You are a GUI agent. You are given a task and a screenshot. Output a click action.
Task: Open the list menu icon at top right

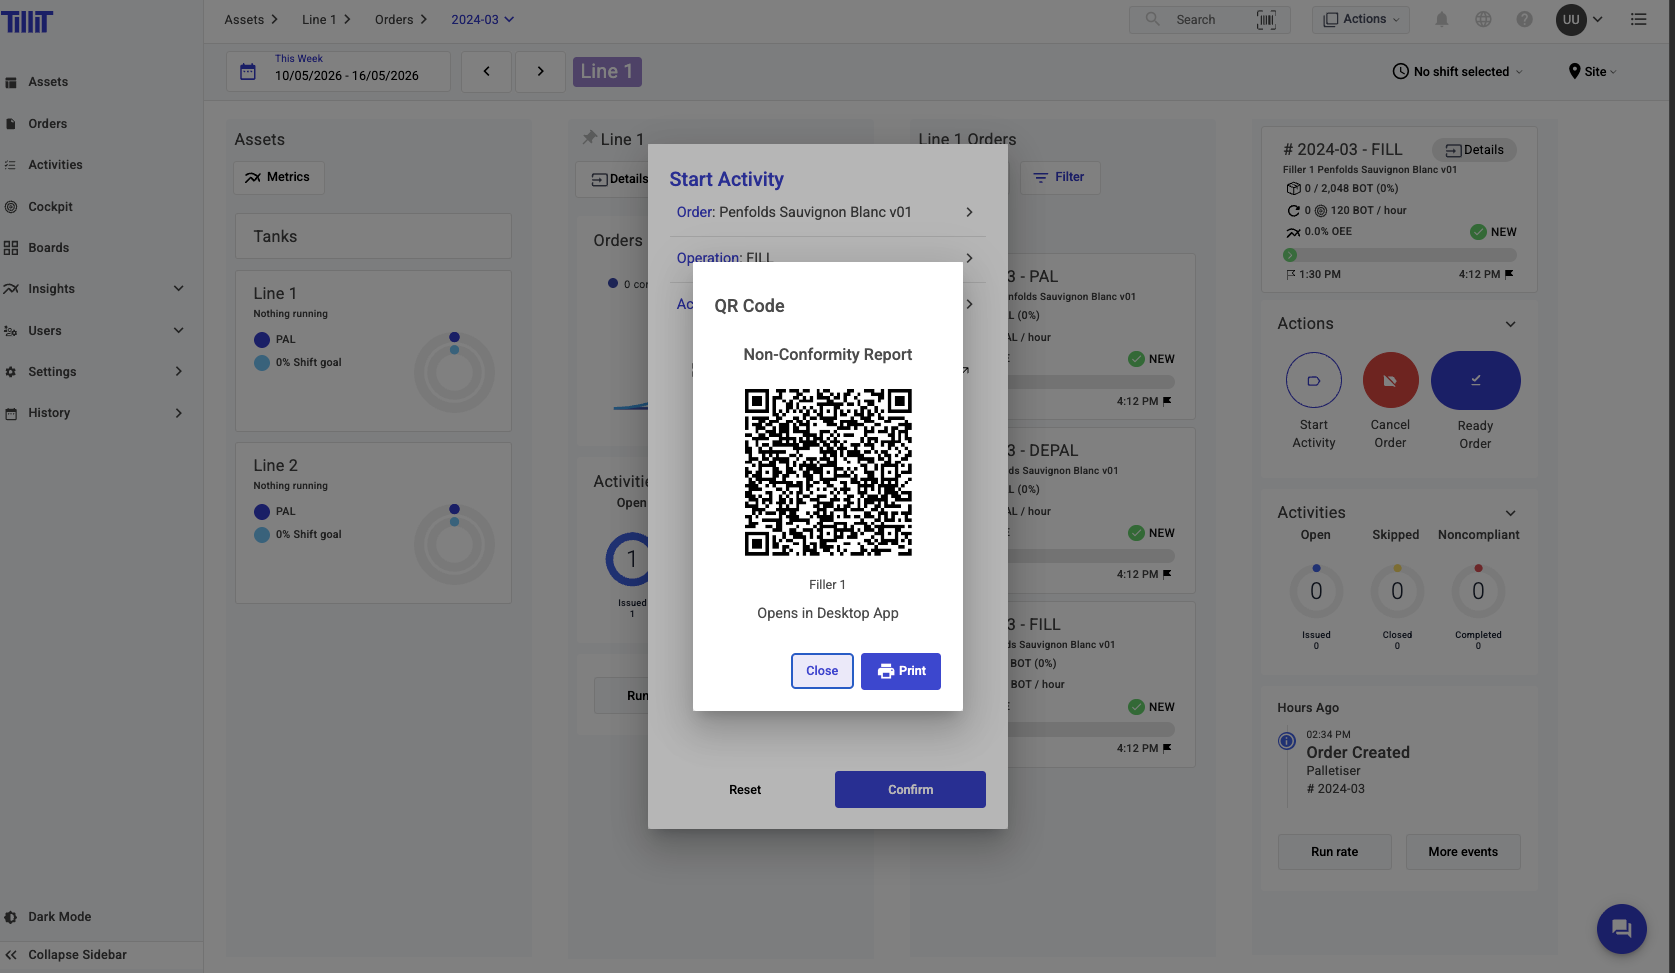(1638, 20)
